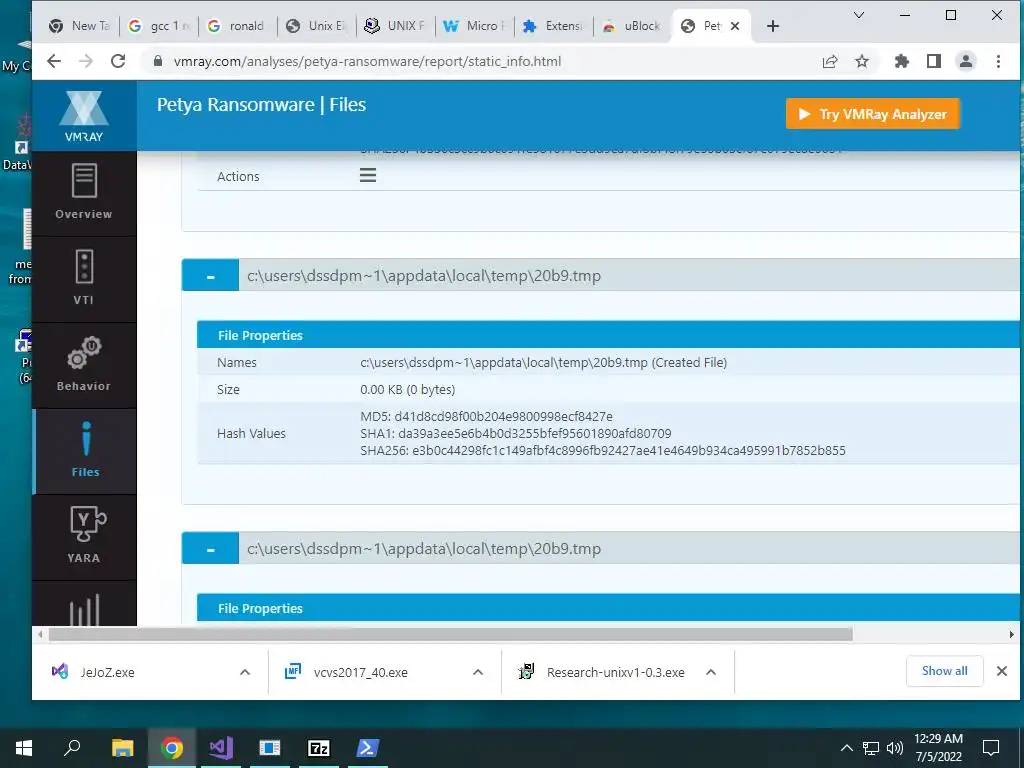This screenshot has height=768, width=1024.
Task: Open Chrome Extensions puzzle icon
Action: (902, 61)
